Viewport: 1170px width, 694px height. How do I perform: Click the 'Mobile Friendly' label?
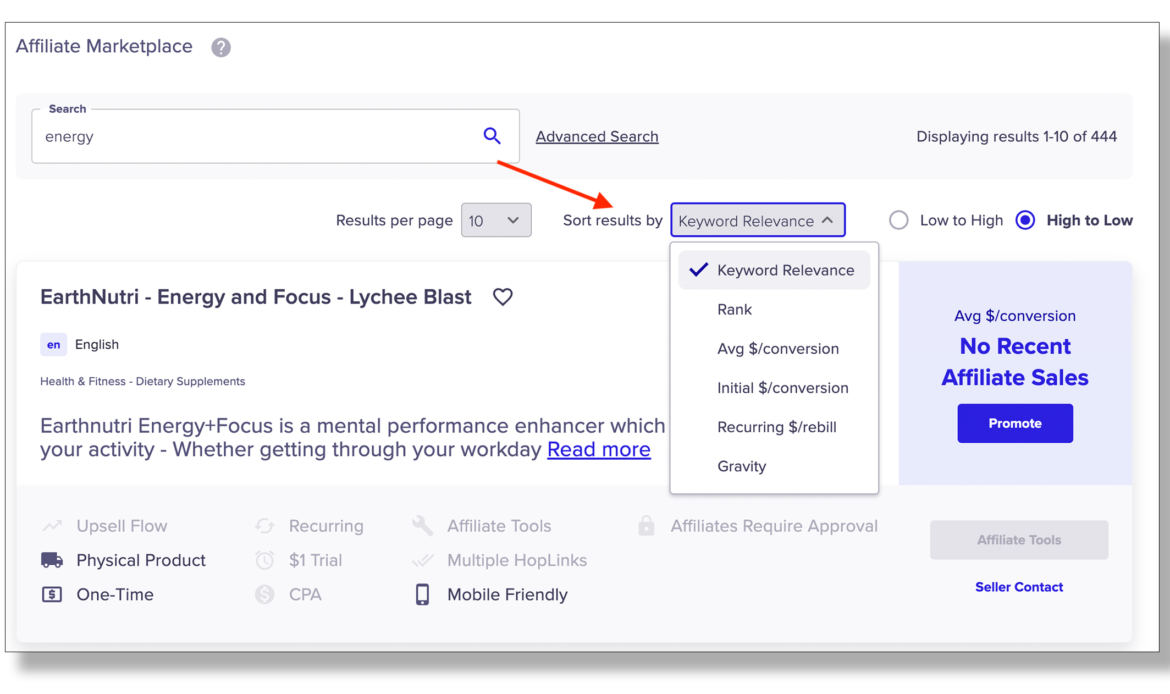point(507,595)
